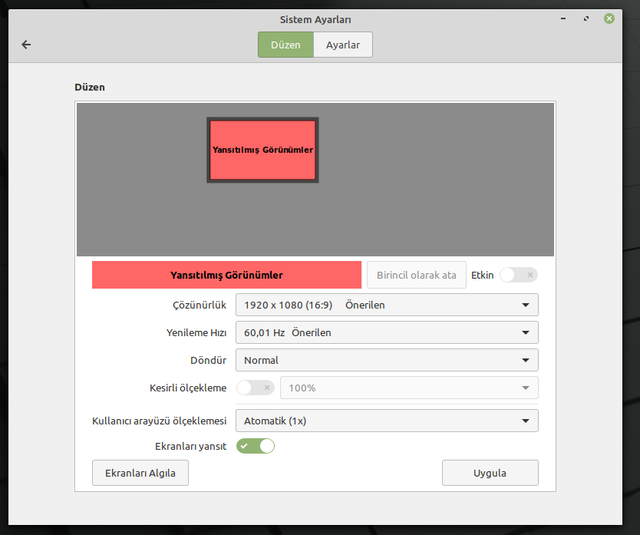This screenshot has width=640, height=535.
Task: Click the Sistem Ayarları title text
Action: tap(316, 20)
